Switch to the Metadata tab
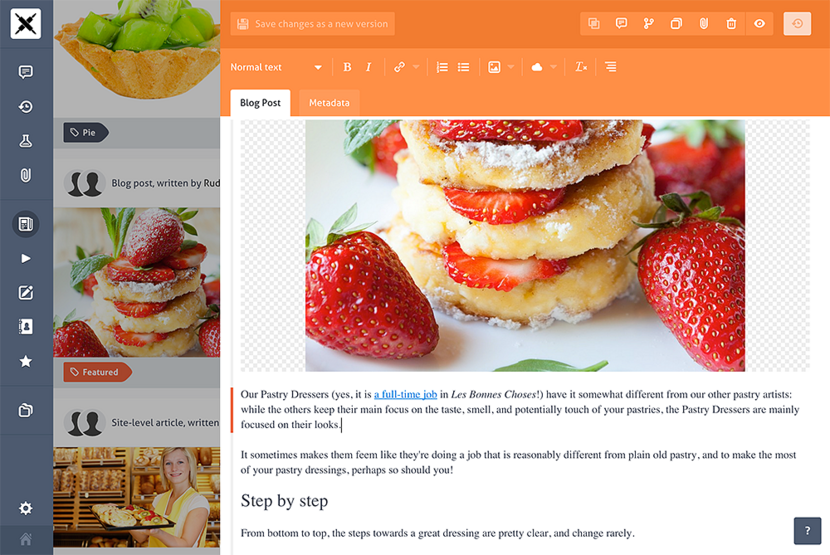 pos(329,103)
